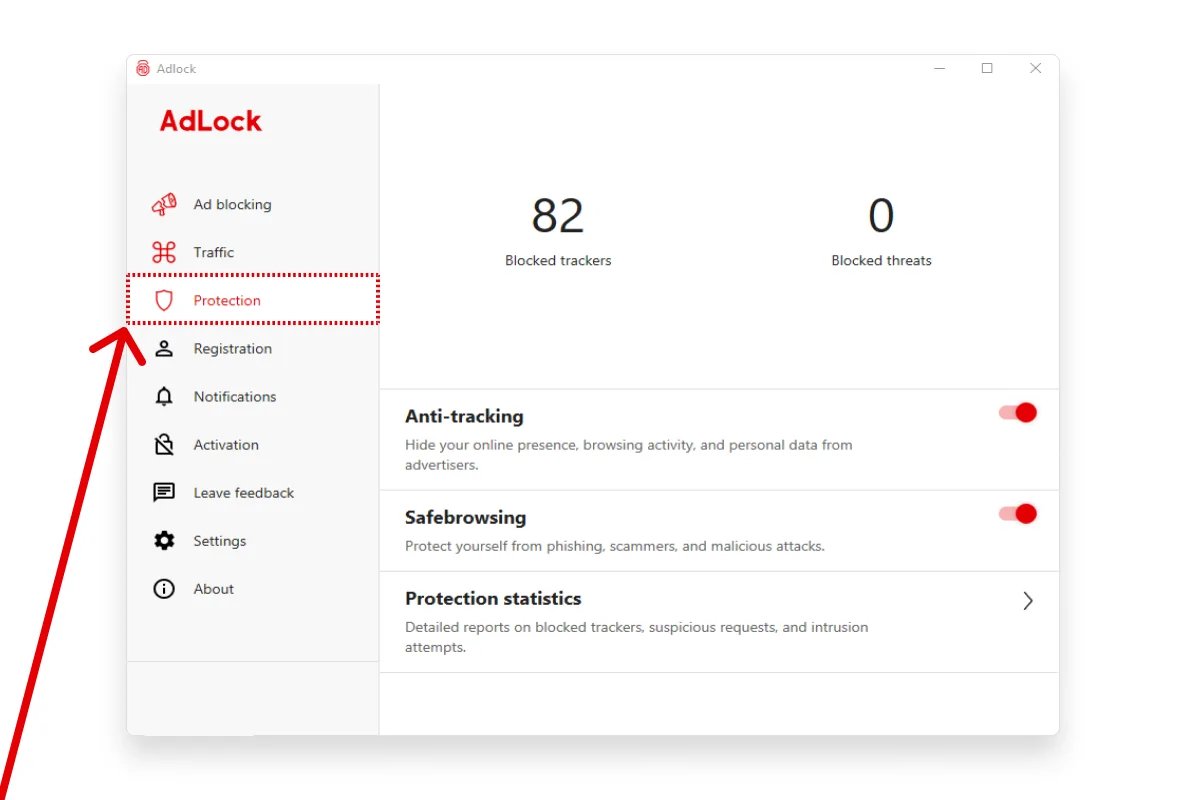Click the Safebrowsing description text
This screenshot has height=800, width=1200.
pos(615,546)
